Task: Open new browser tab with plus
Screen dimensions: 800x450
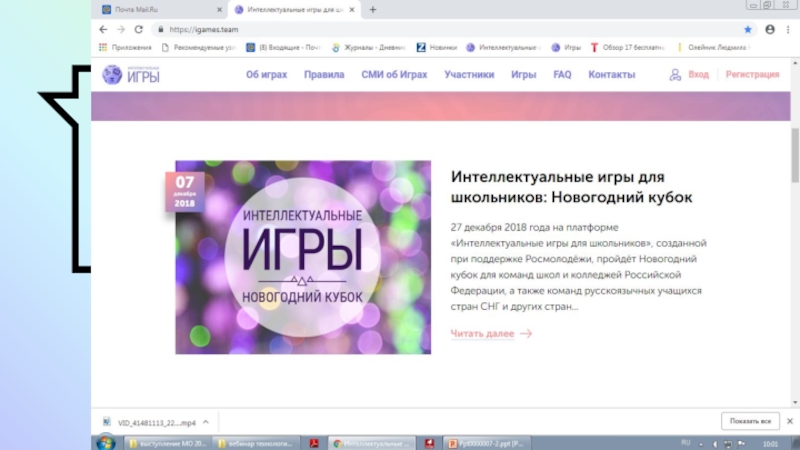Action: click(x=373, y=9)
